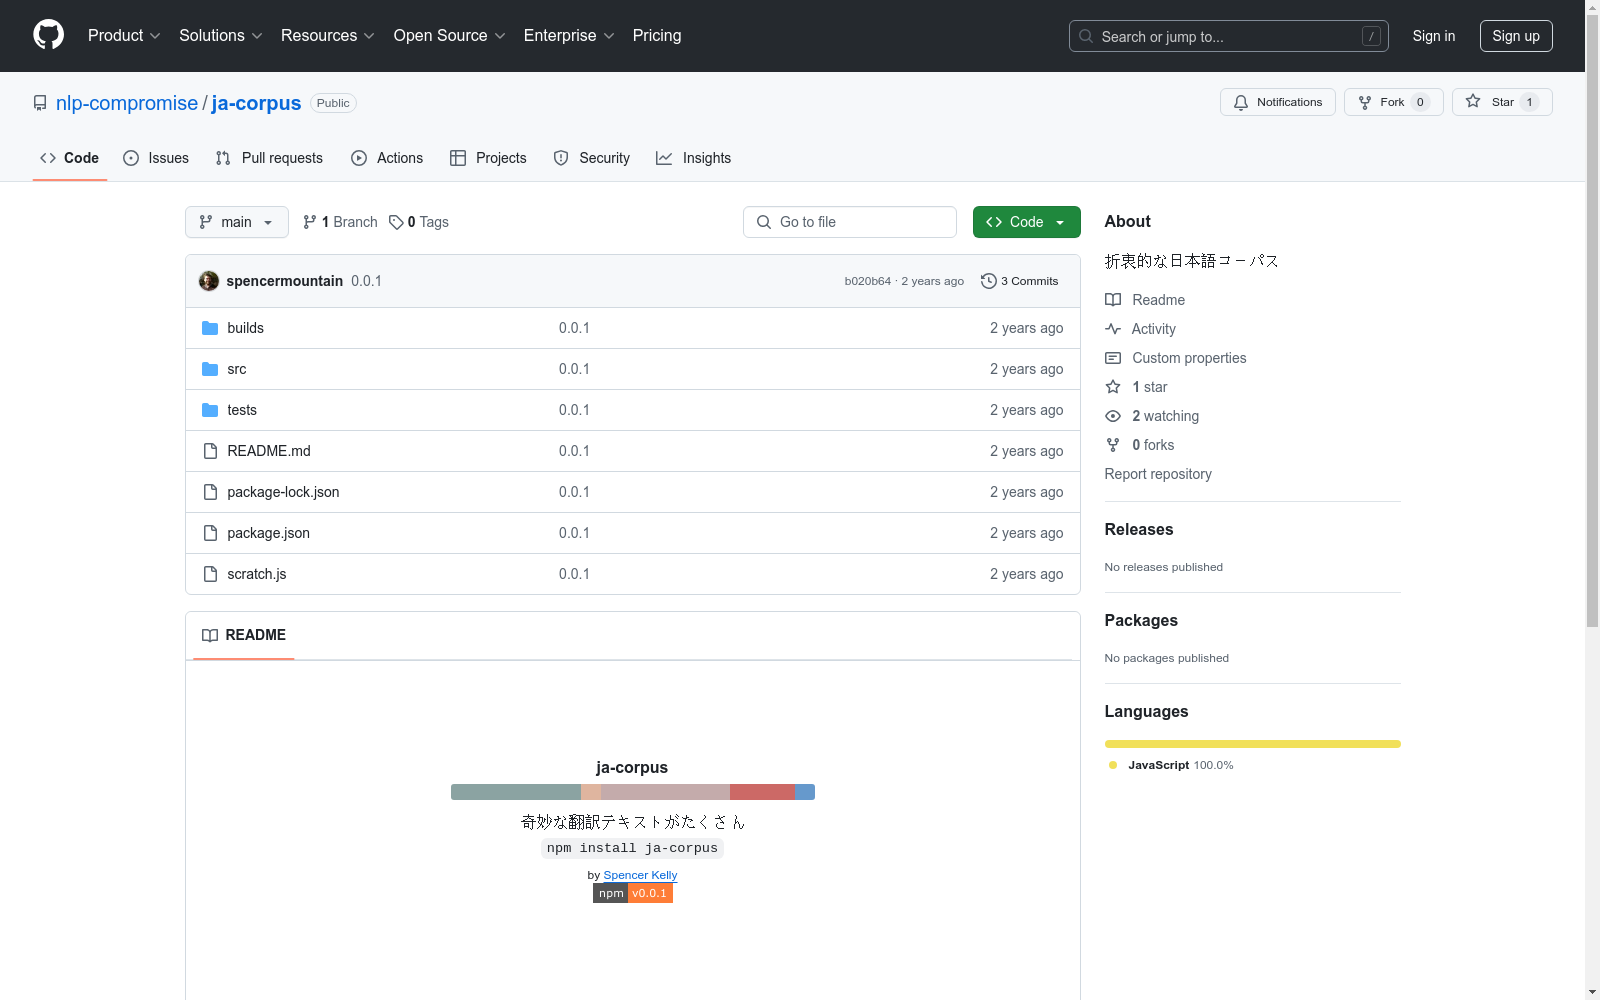Open the main branch selector dropdown
The image size is (1600, 1000).
click(x=237, y=222)
